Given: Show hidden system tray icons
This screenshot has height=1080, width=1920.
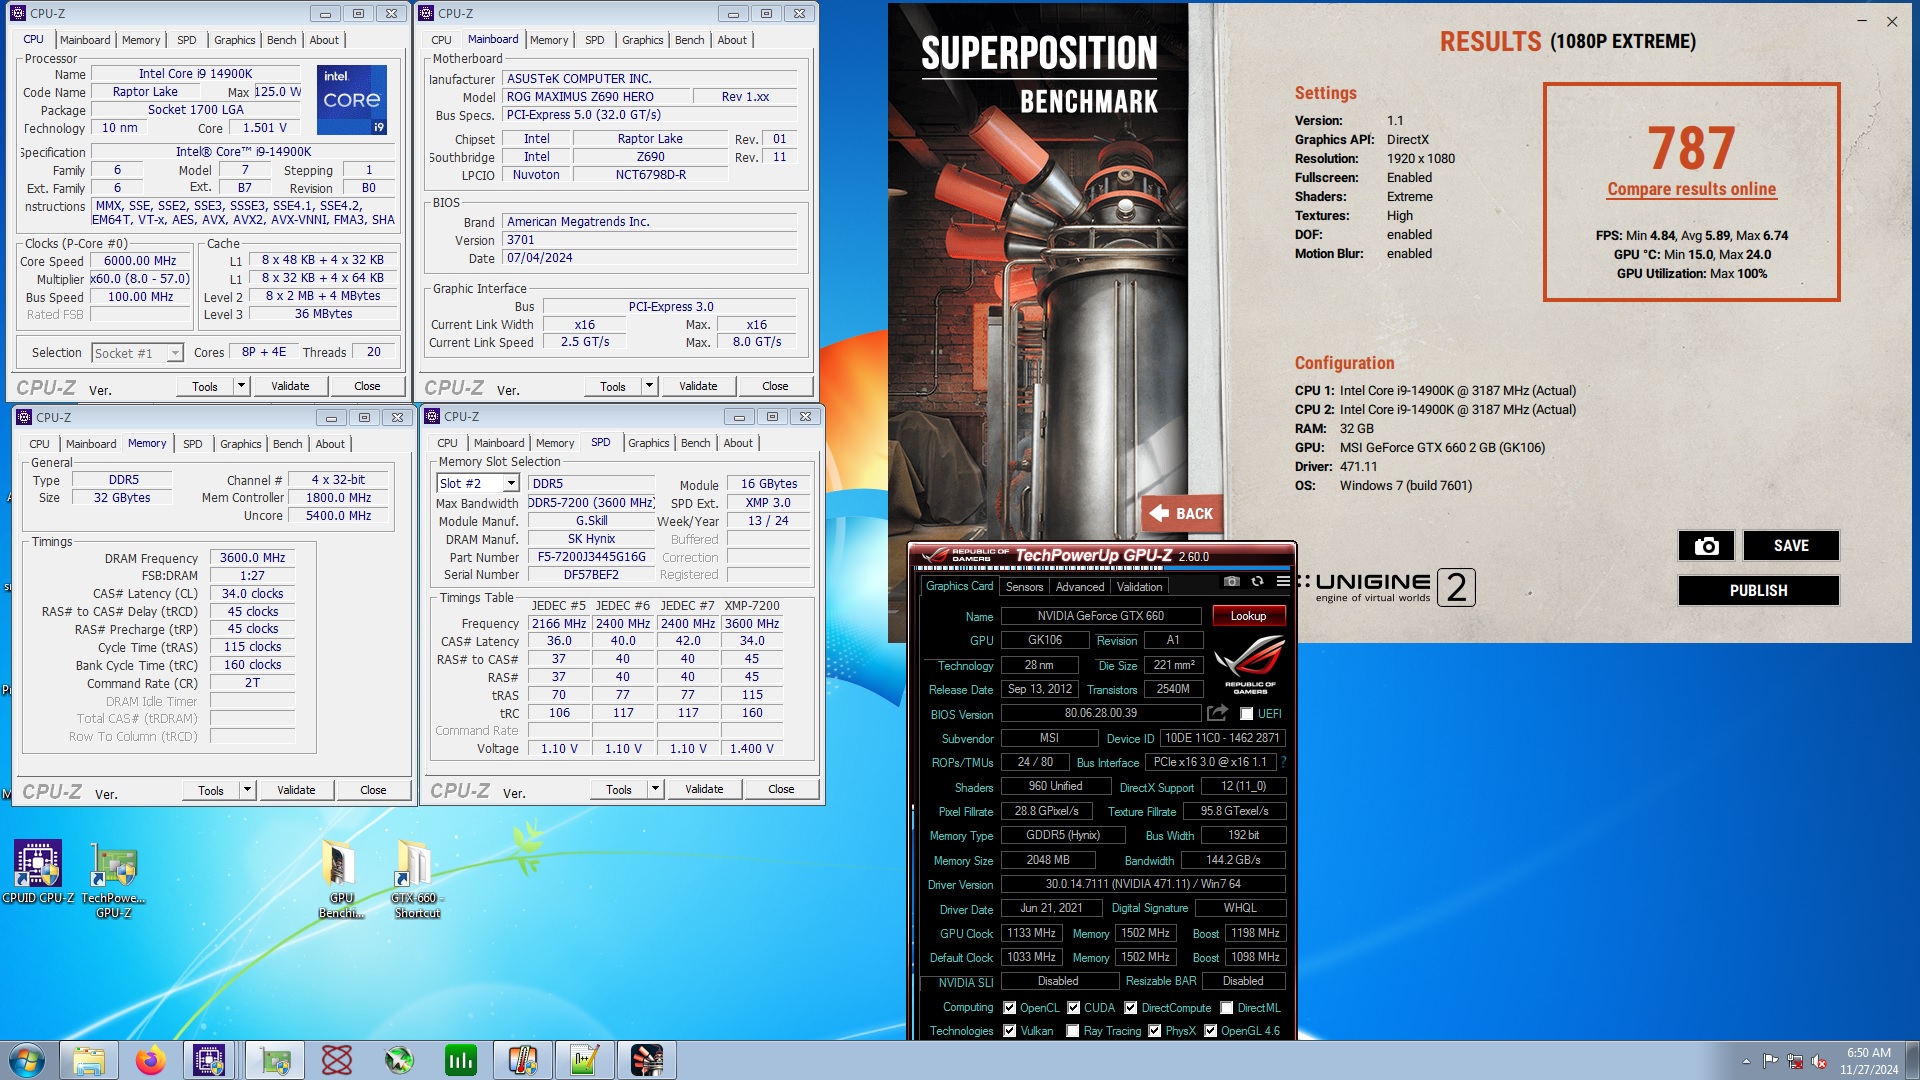Looking at the screenshot, I should click(x=1746, y=1061).
